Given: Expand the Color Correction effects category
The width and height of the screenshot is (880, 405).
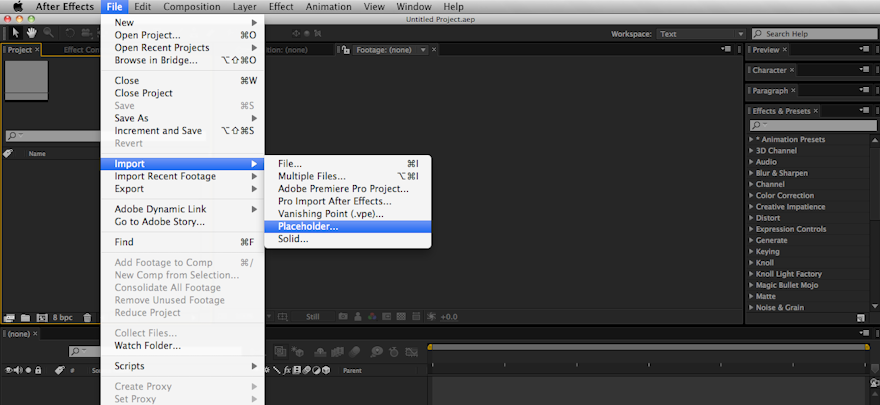Looking at the screenshot, I should pos(753,195).
